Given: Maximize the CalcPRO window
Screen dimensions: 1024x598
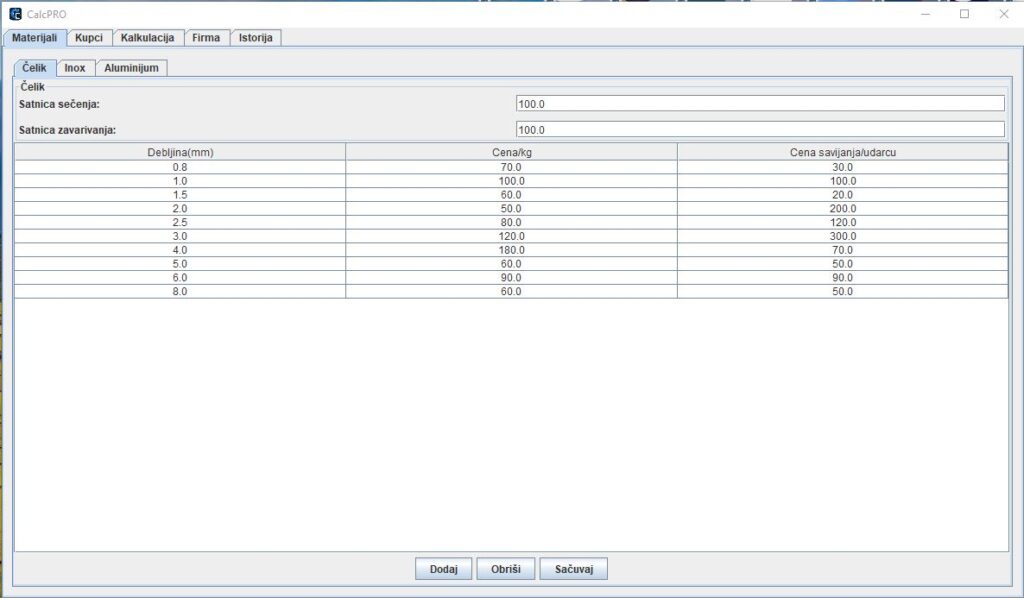Looking at the screenshot, I should tap(965, 14).
